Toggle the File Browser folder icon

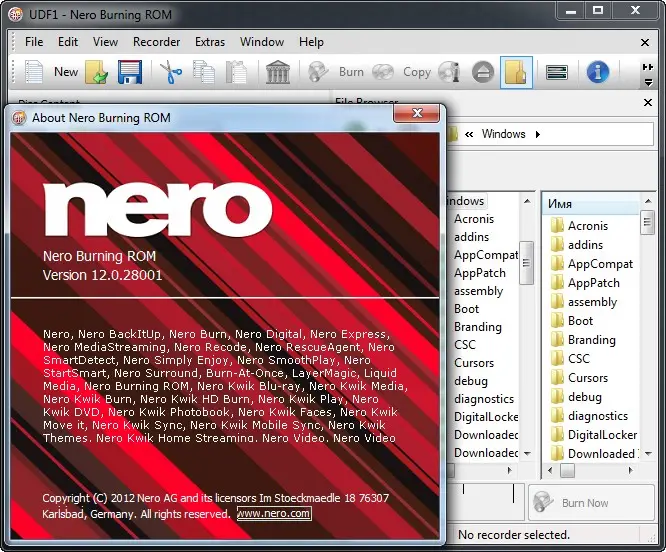pyautogui.click(x=516, y=72)
